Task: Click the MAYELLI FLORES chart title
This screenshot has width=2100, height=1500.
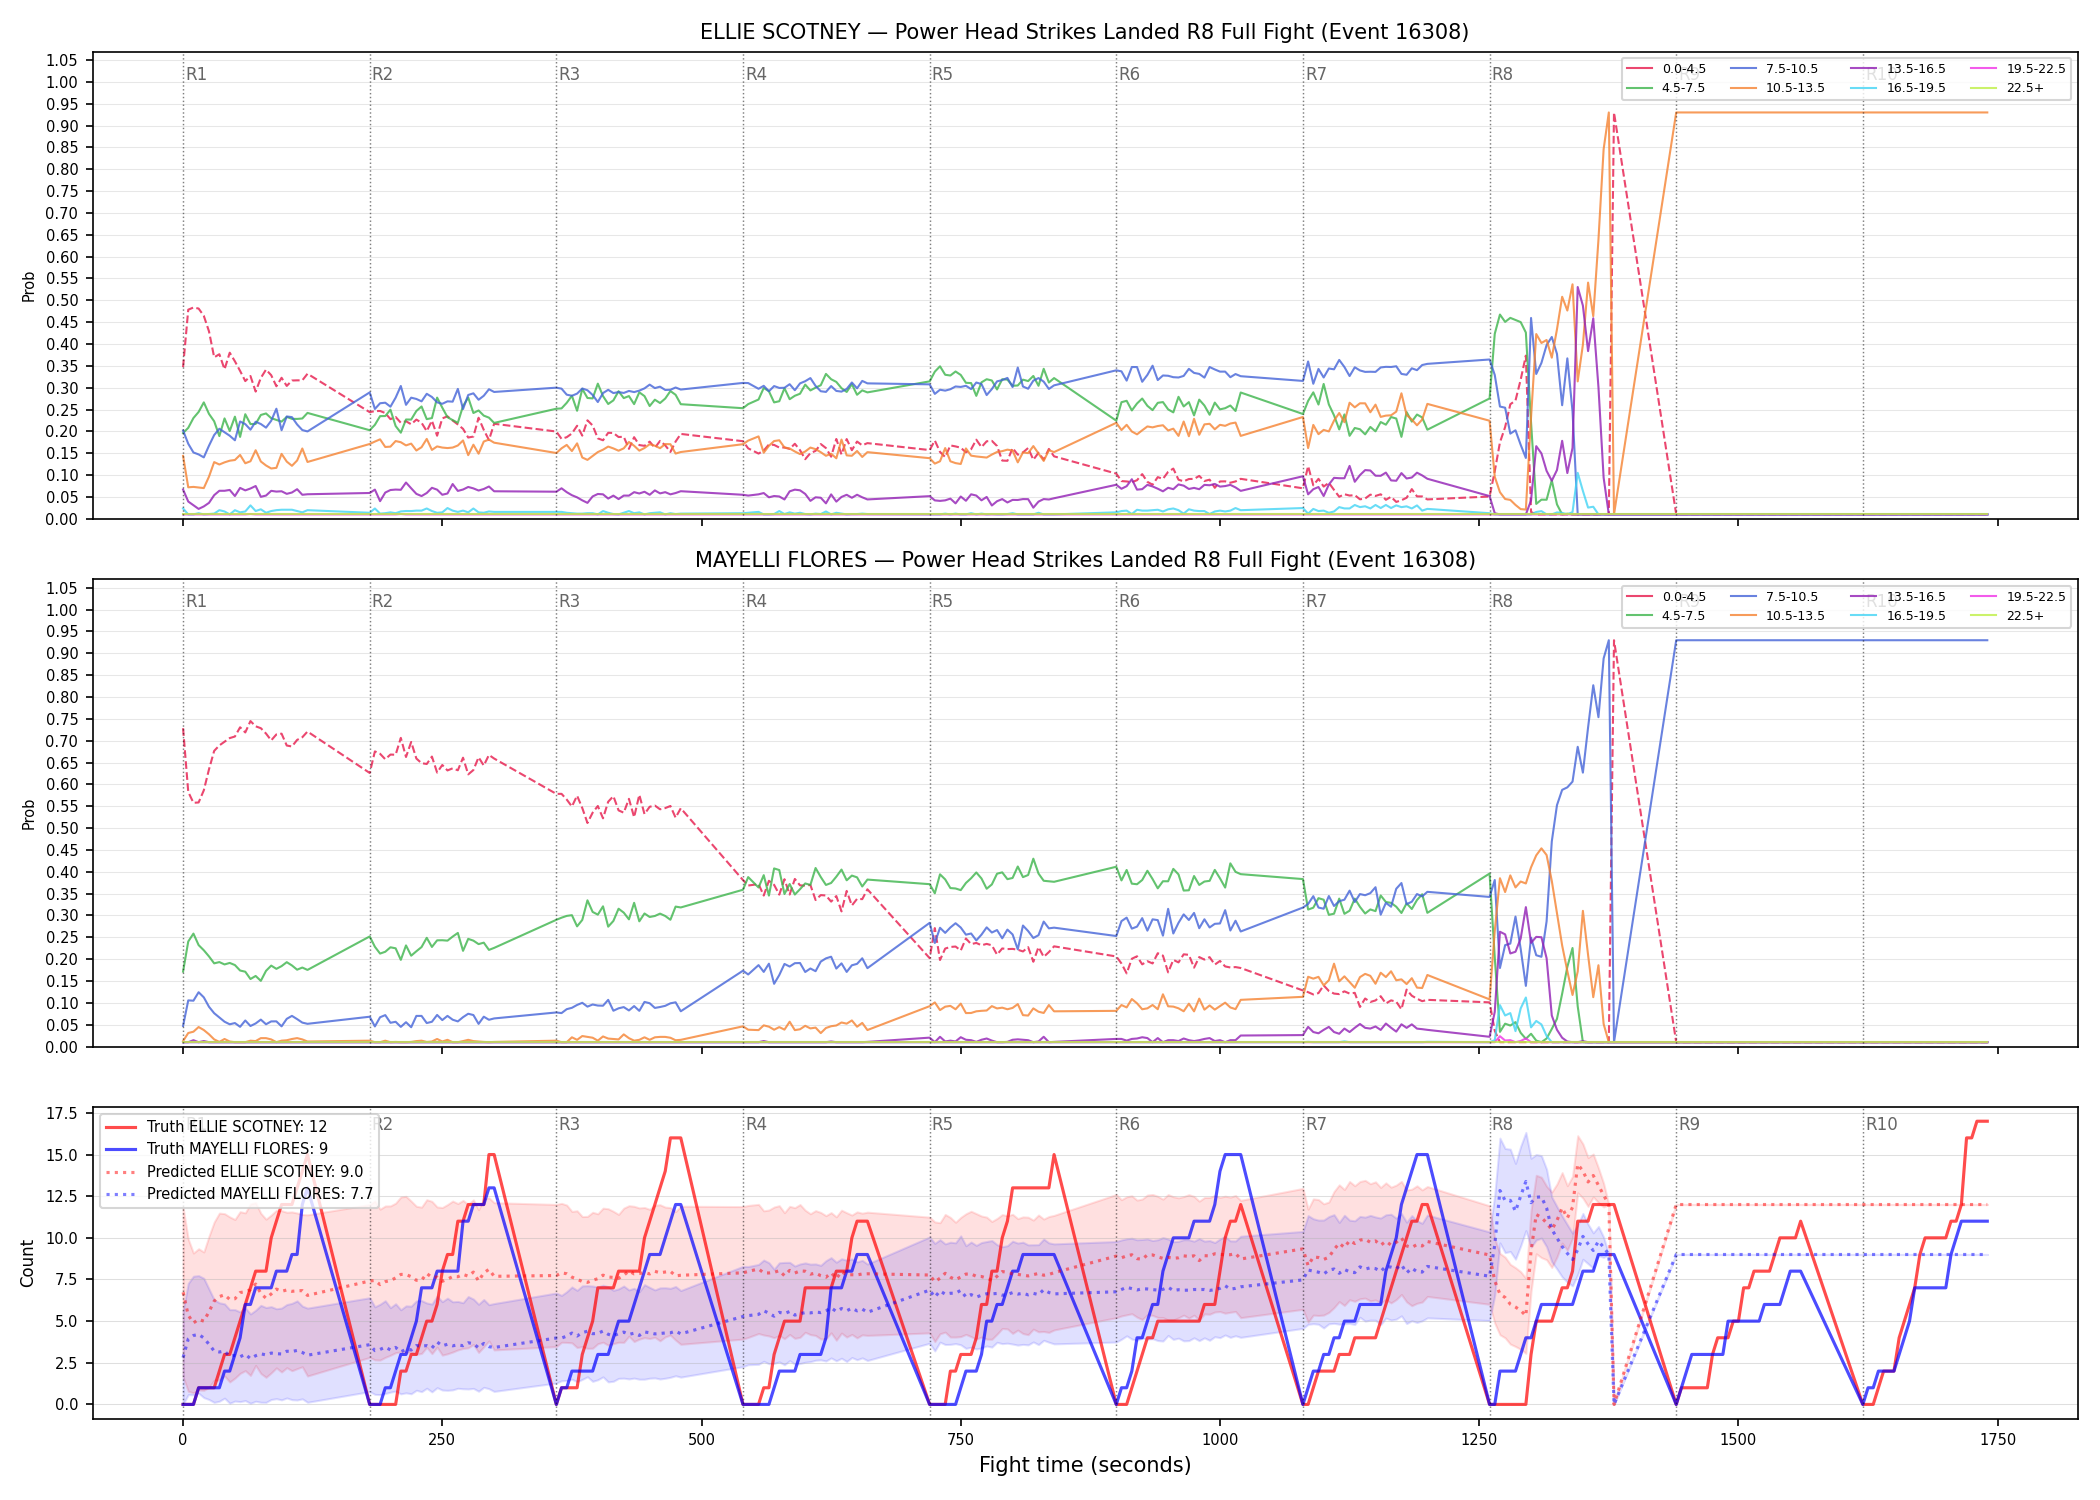Action: pos(1084,560)
